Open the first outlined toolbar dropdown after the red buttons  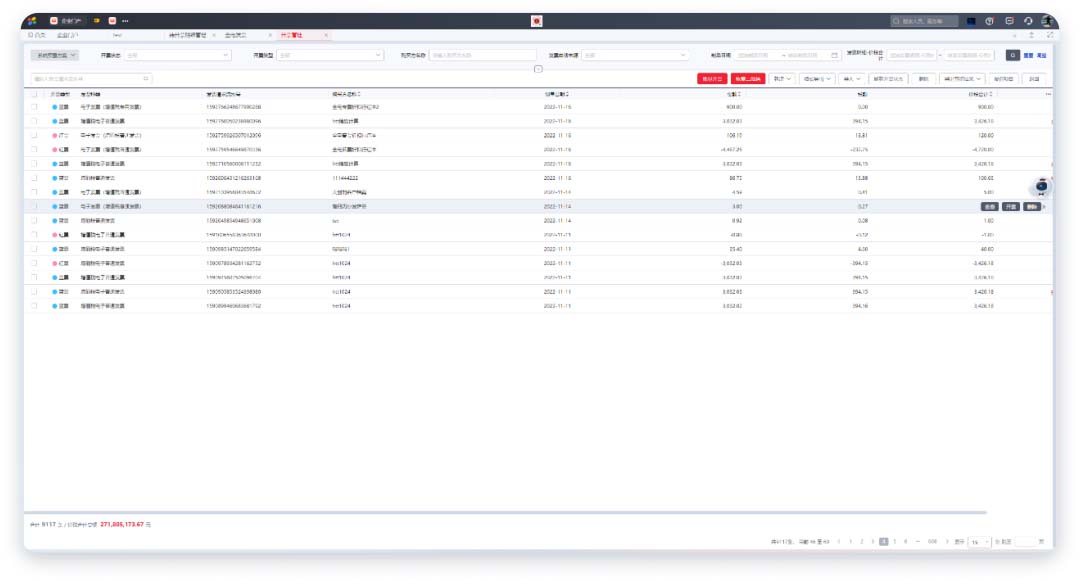click(x=781, y=79)
